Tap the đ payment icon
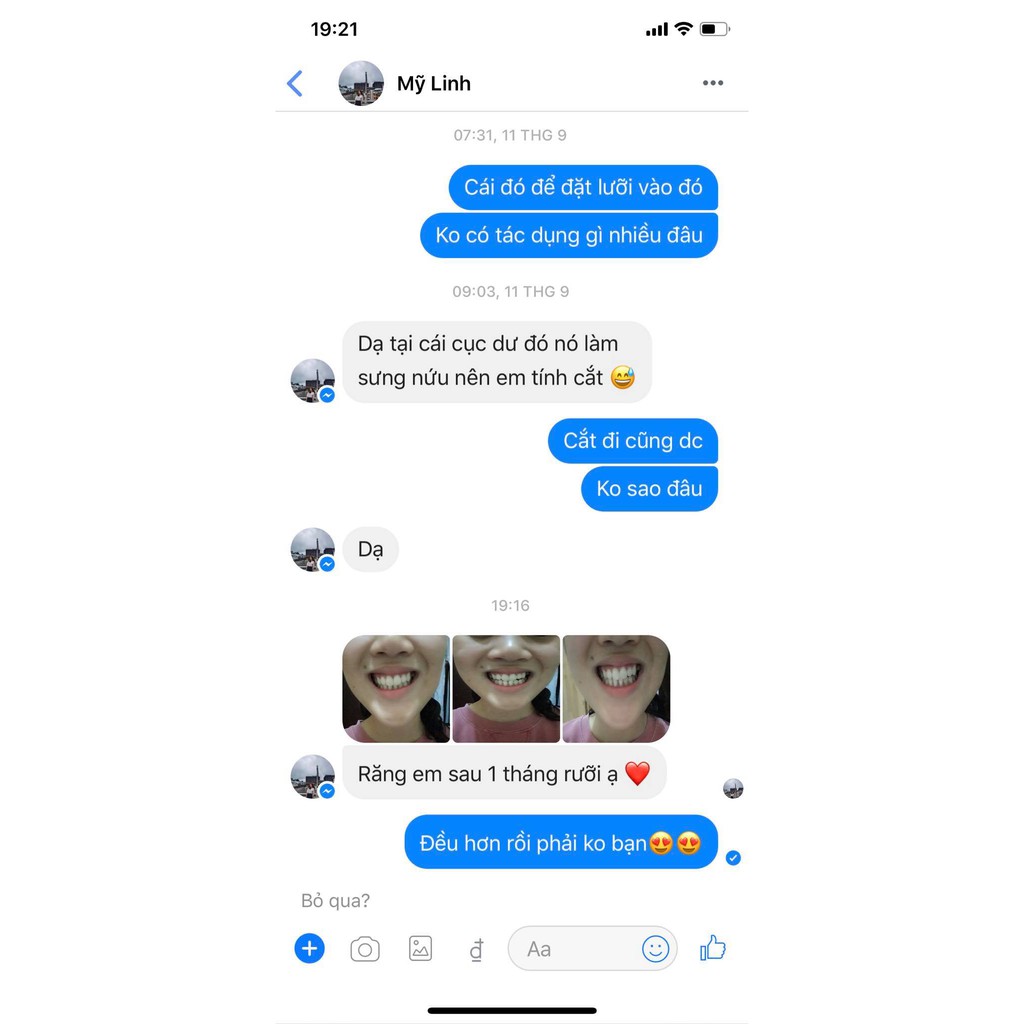Image resolution: width=1024 pixels, height=1024 pixels. [x=477, y=950]
